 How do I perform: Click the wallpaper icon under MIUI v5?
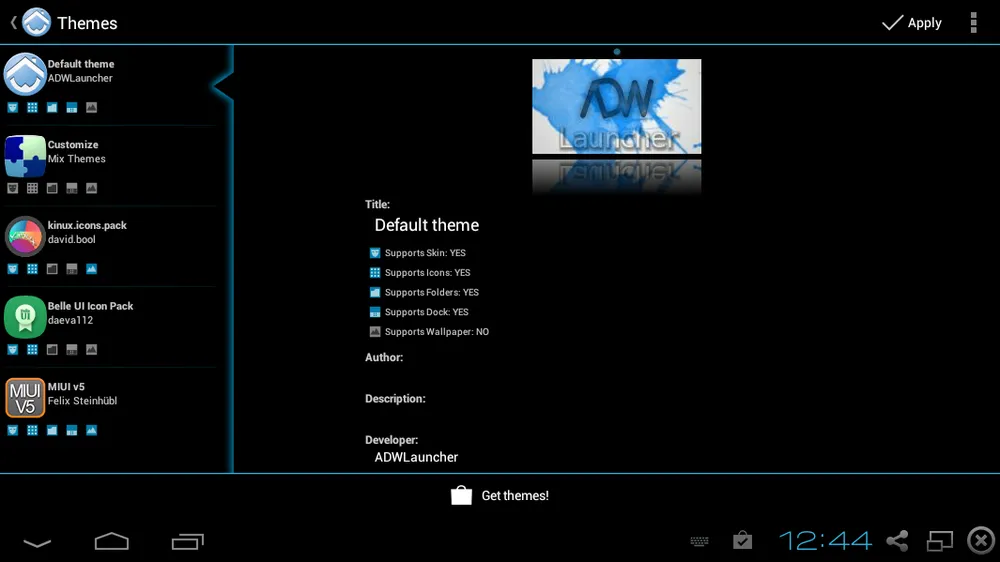(92, 430)
